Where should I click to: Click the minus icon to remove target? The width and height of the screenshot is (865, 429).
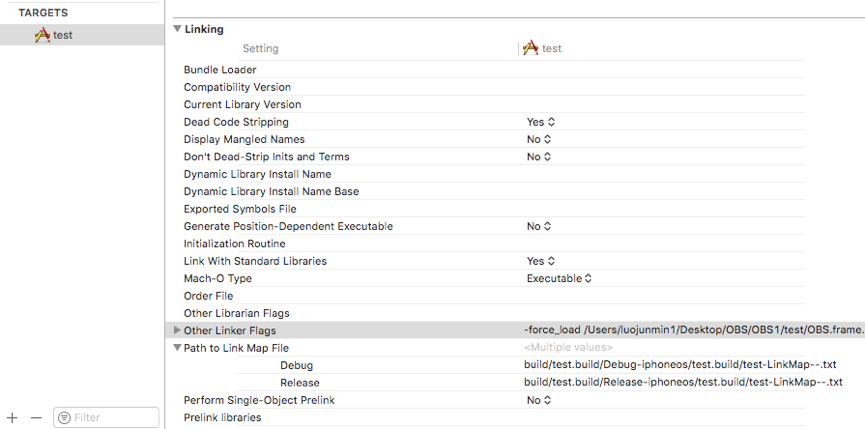tap(36, 417)
